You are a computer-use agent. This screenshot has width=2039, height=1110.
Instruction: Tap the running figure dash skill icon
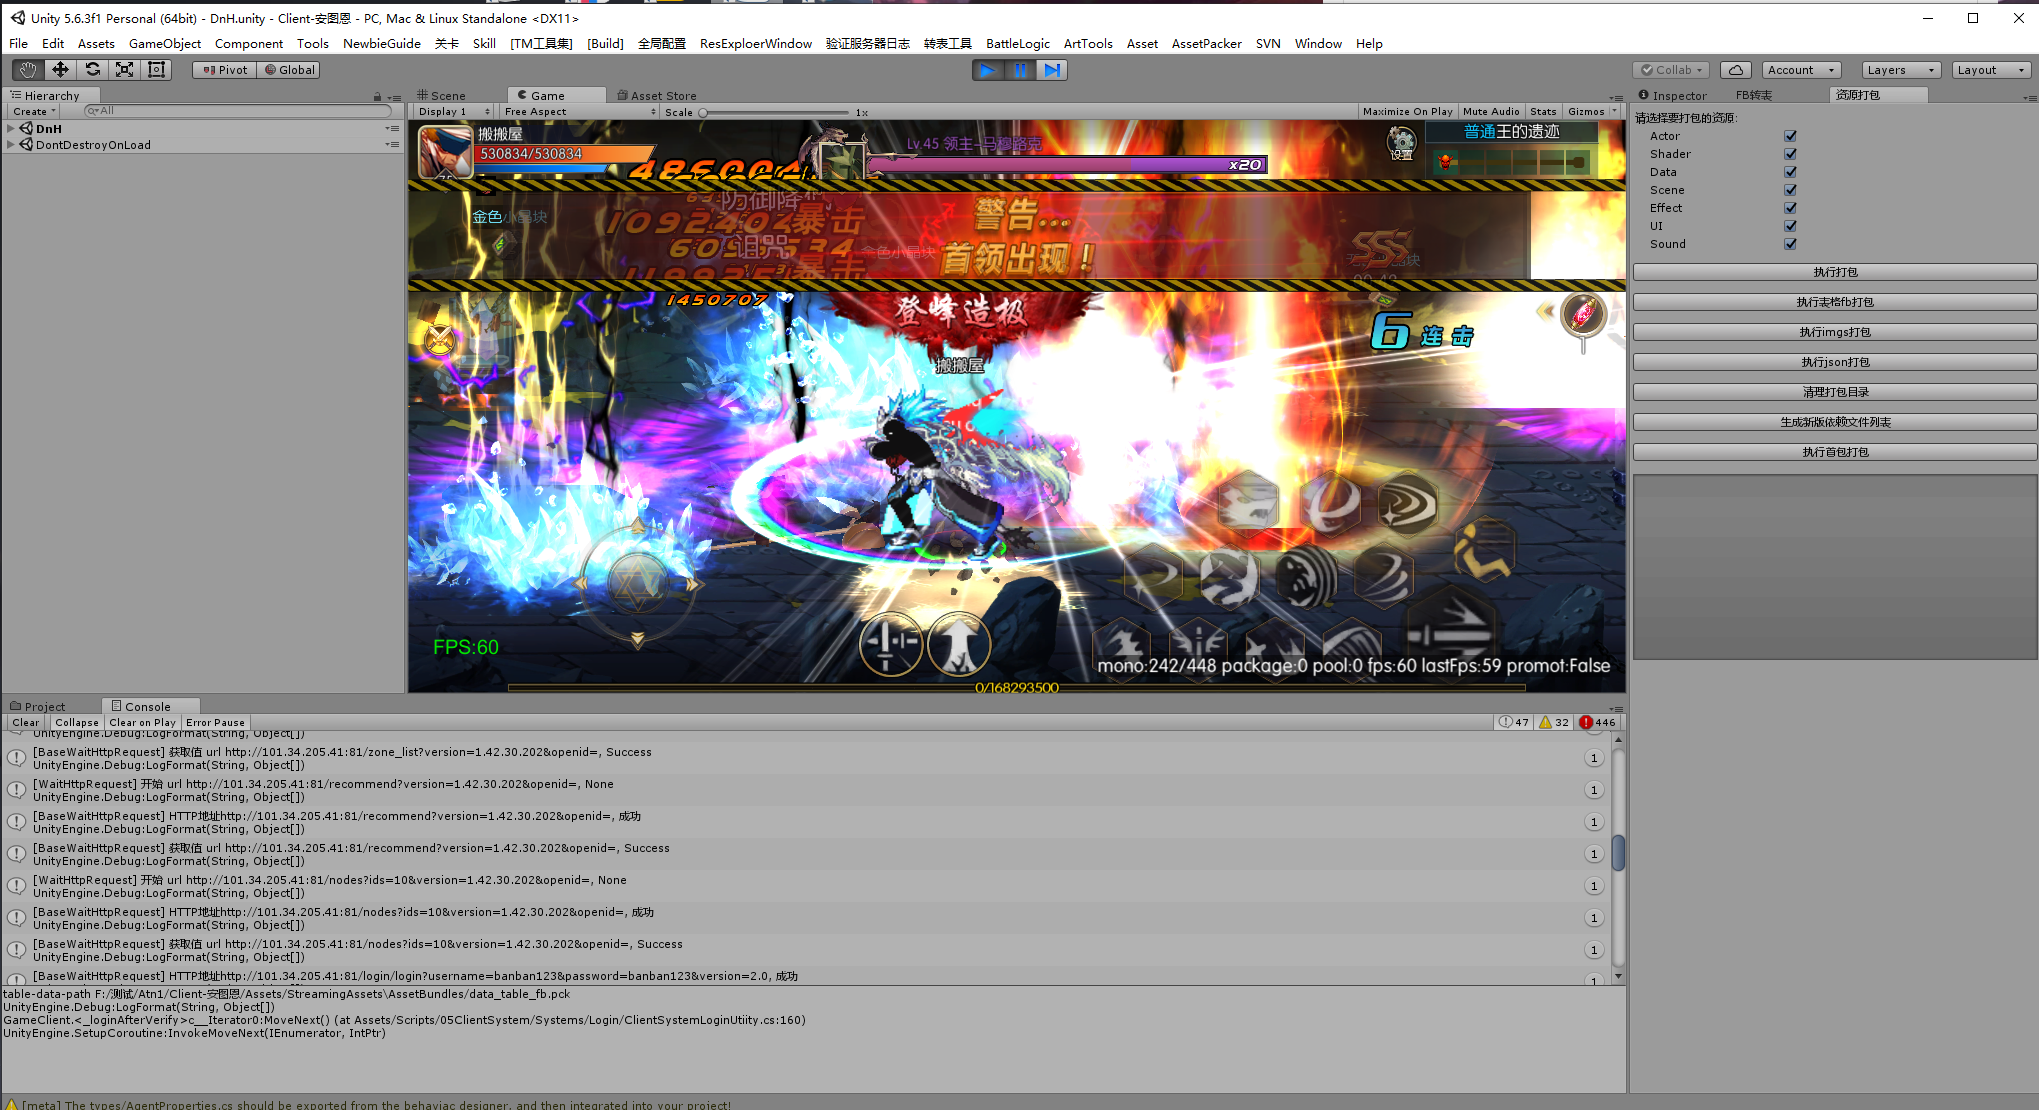[1484, 548]
